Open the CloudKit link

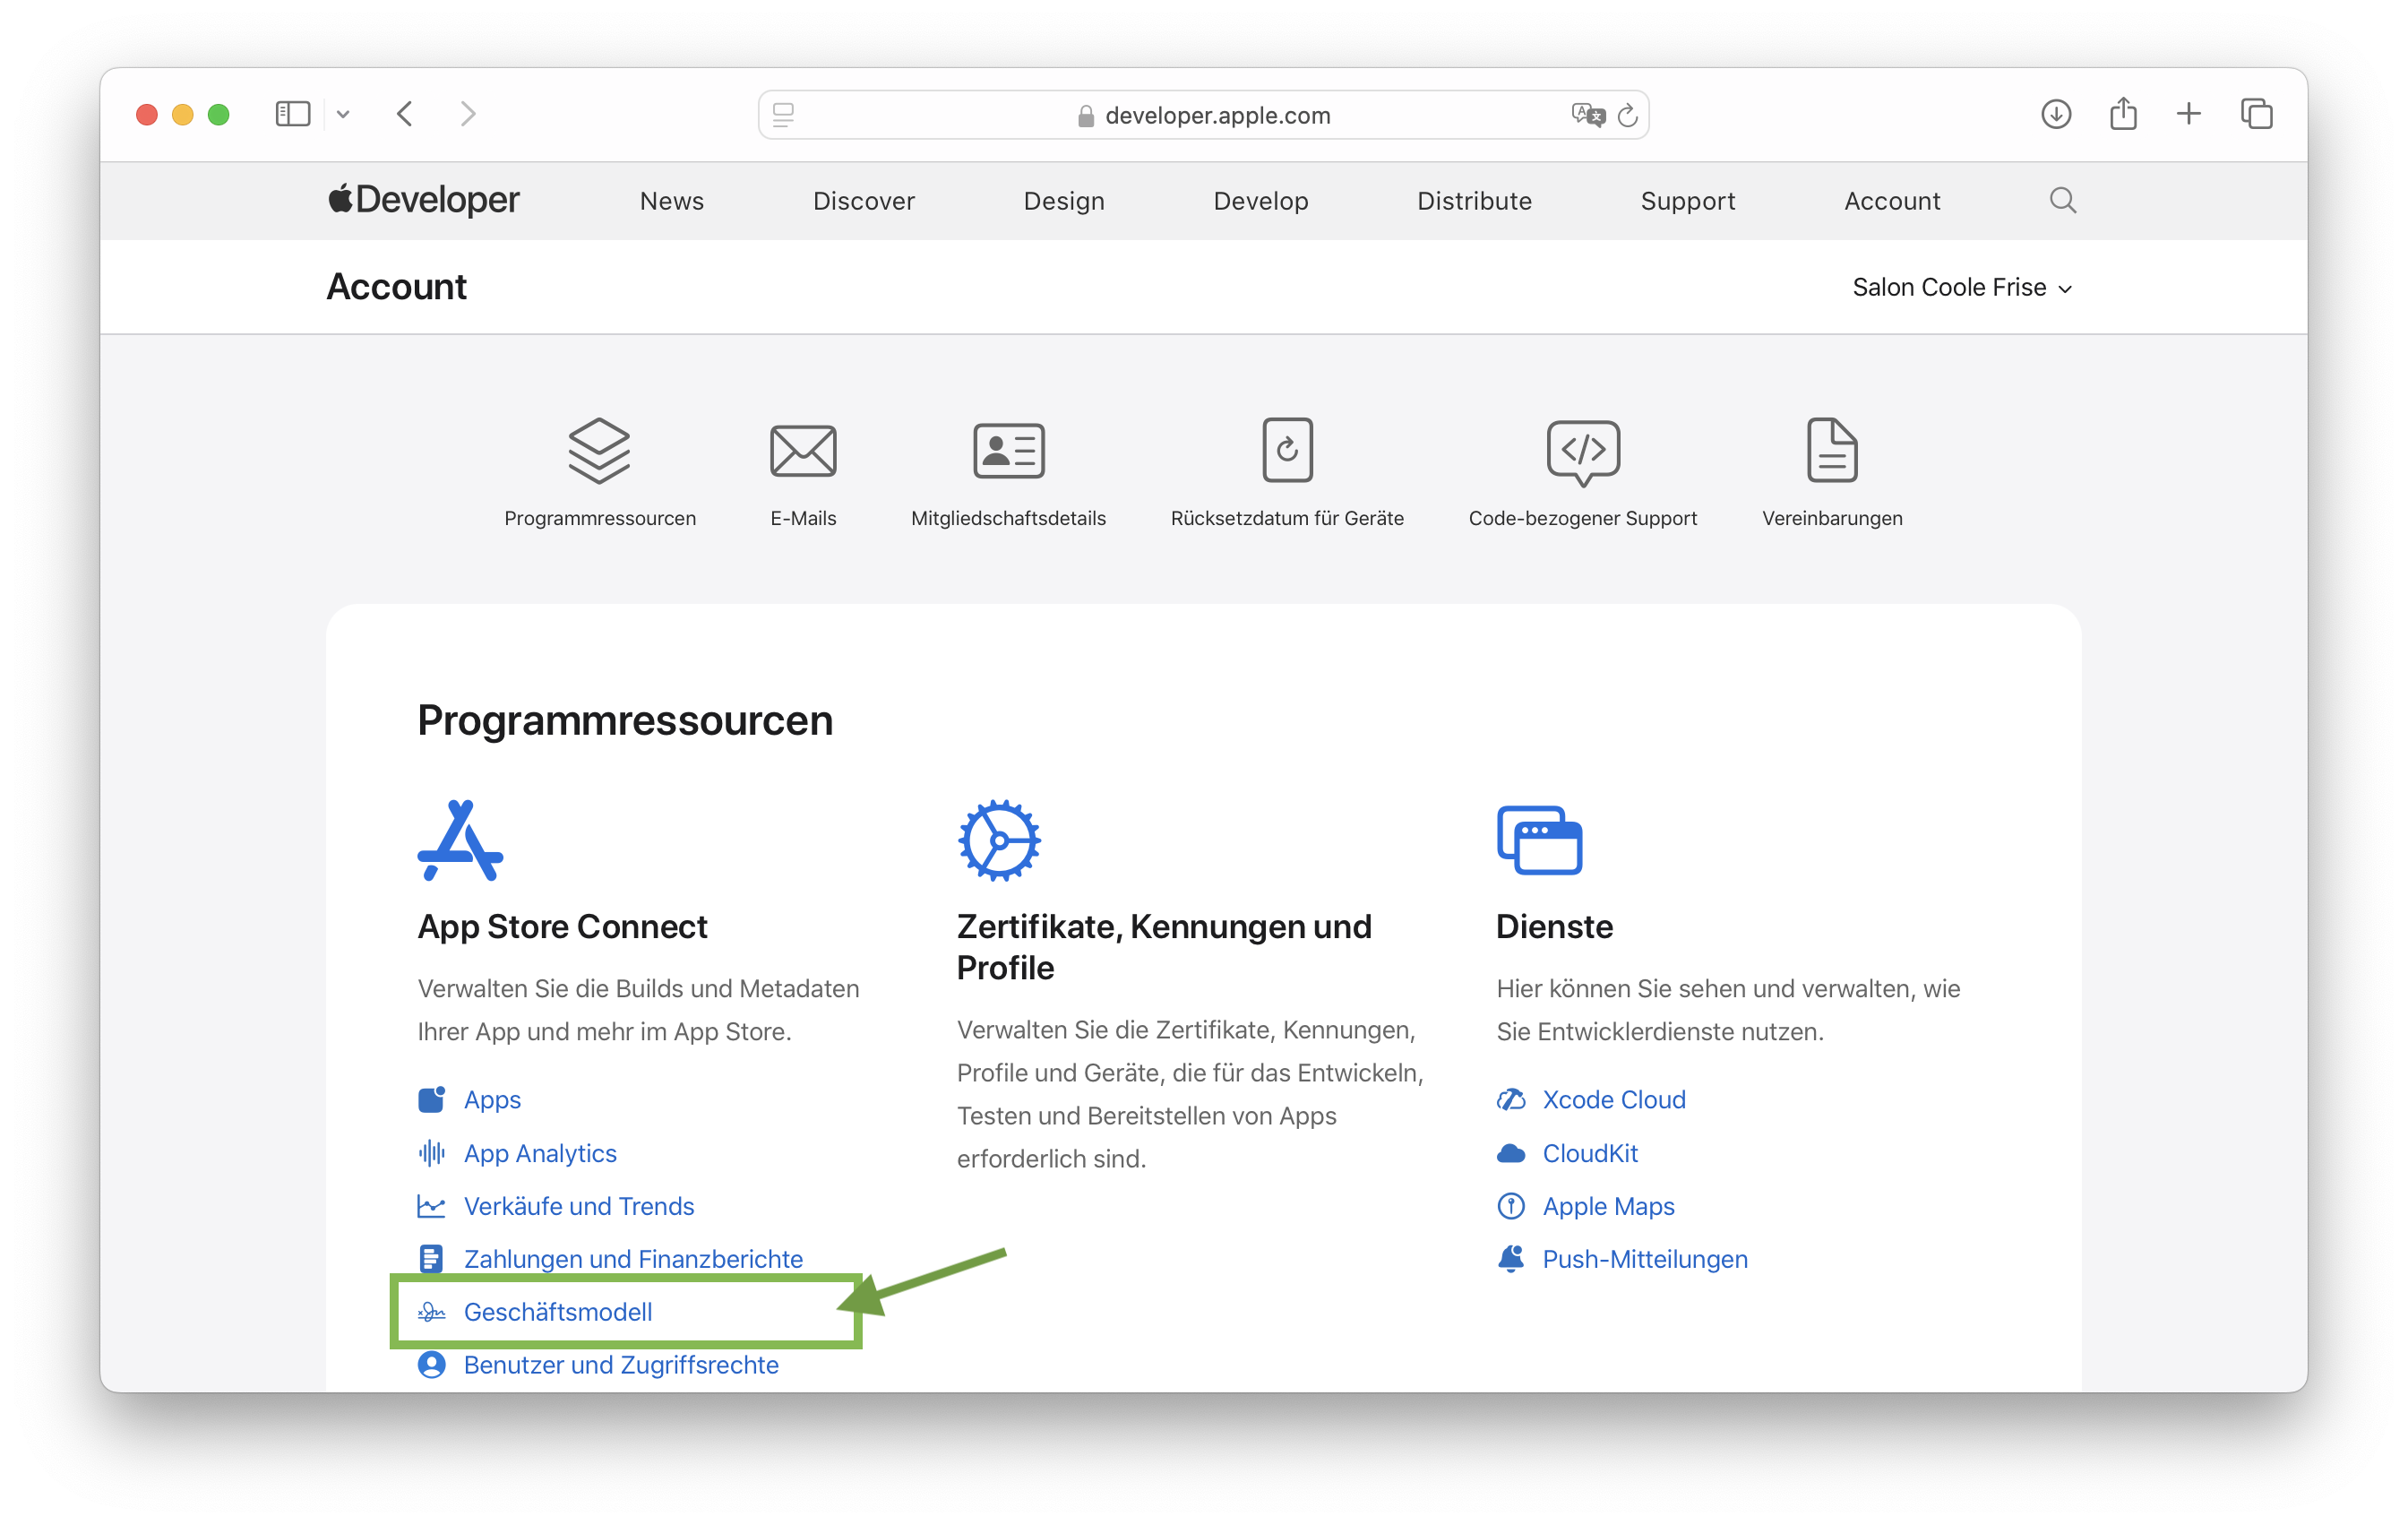(x=1590, y=1153)
